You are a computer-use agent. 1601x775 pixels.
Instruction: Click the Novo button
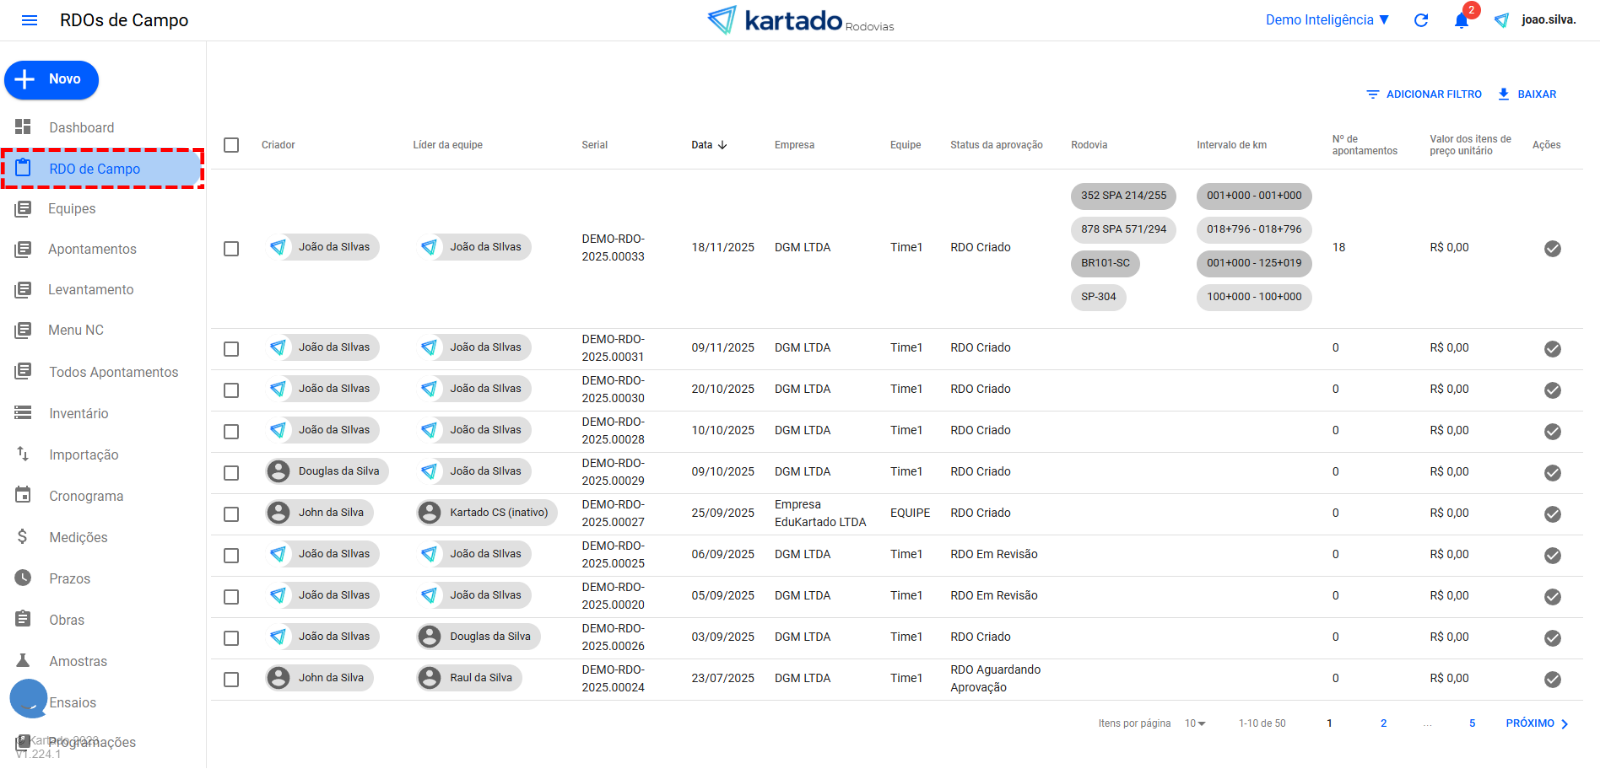point(52,80)
